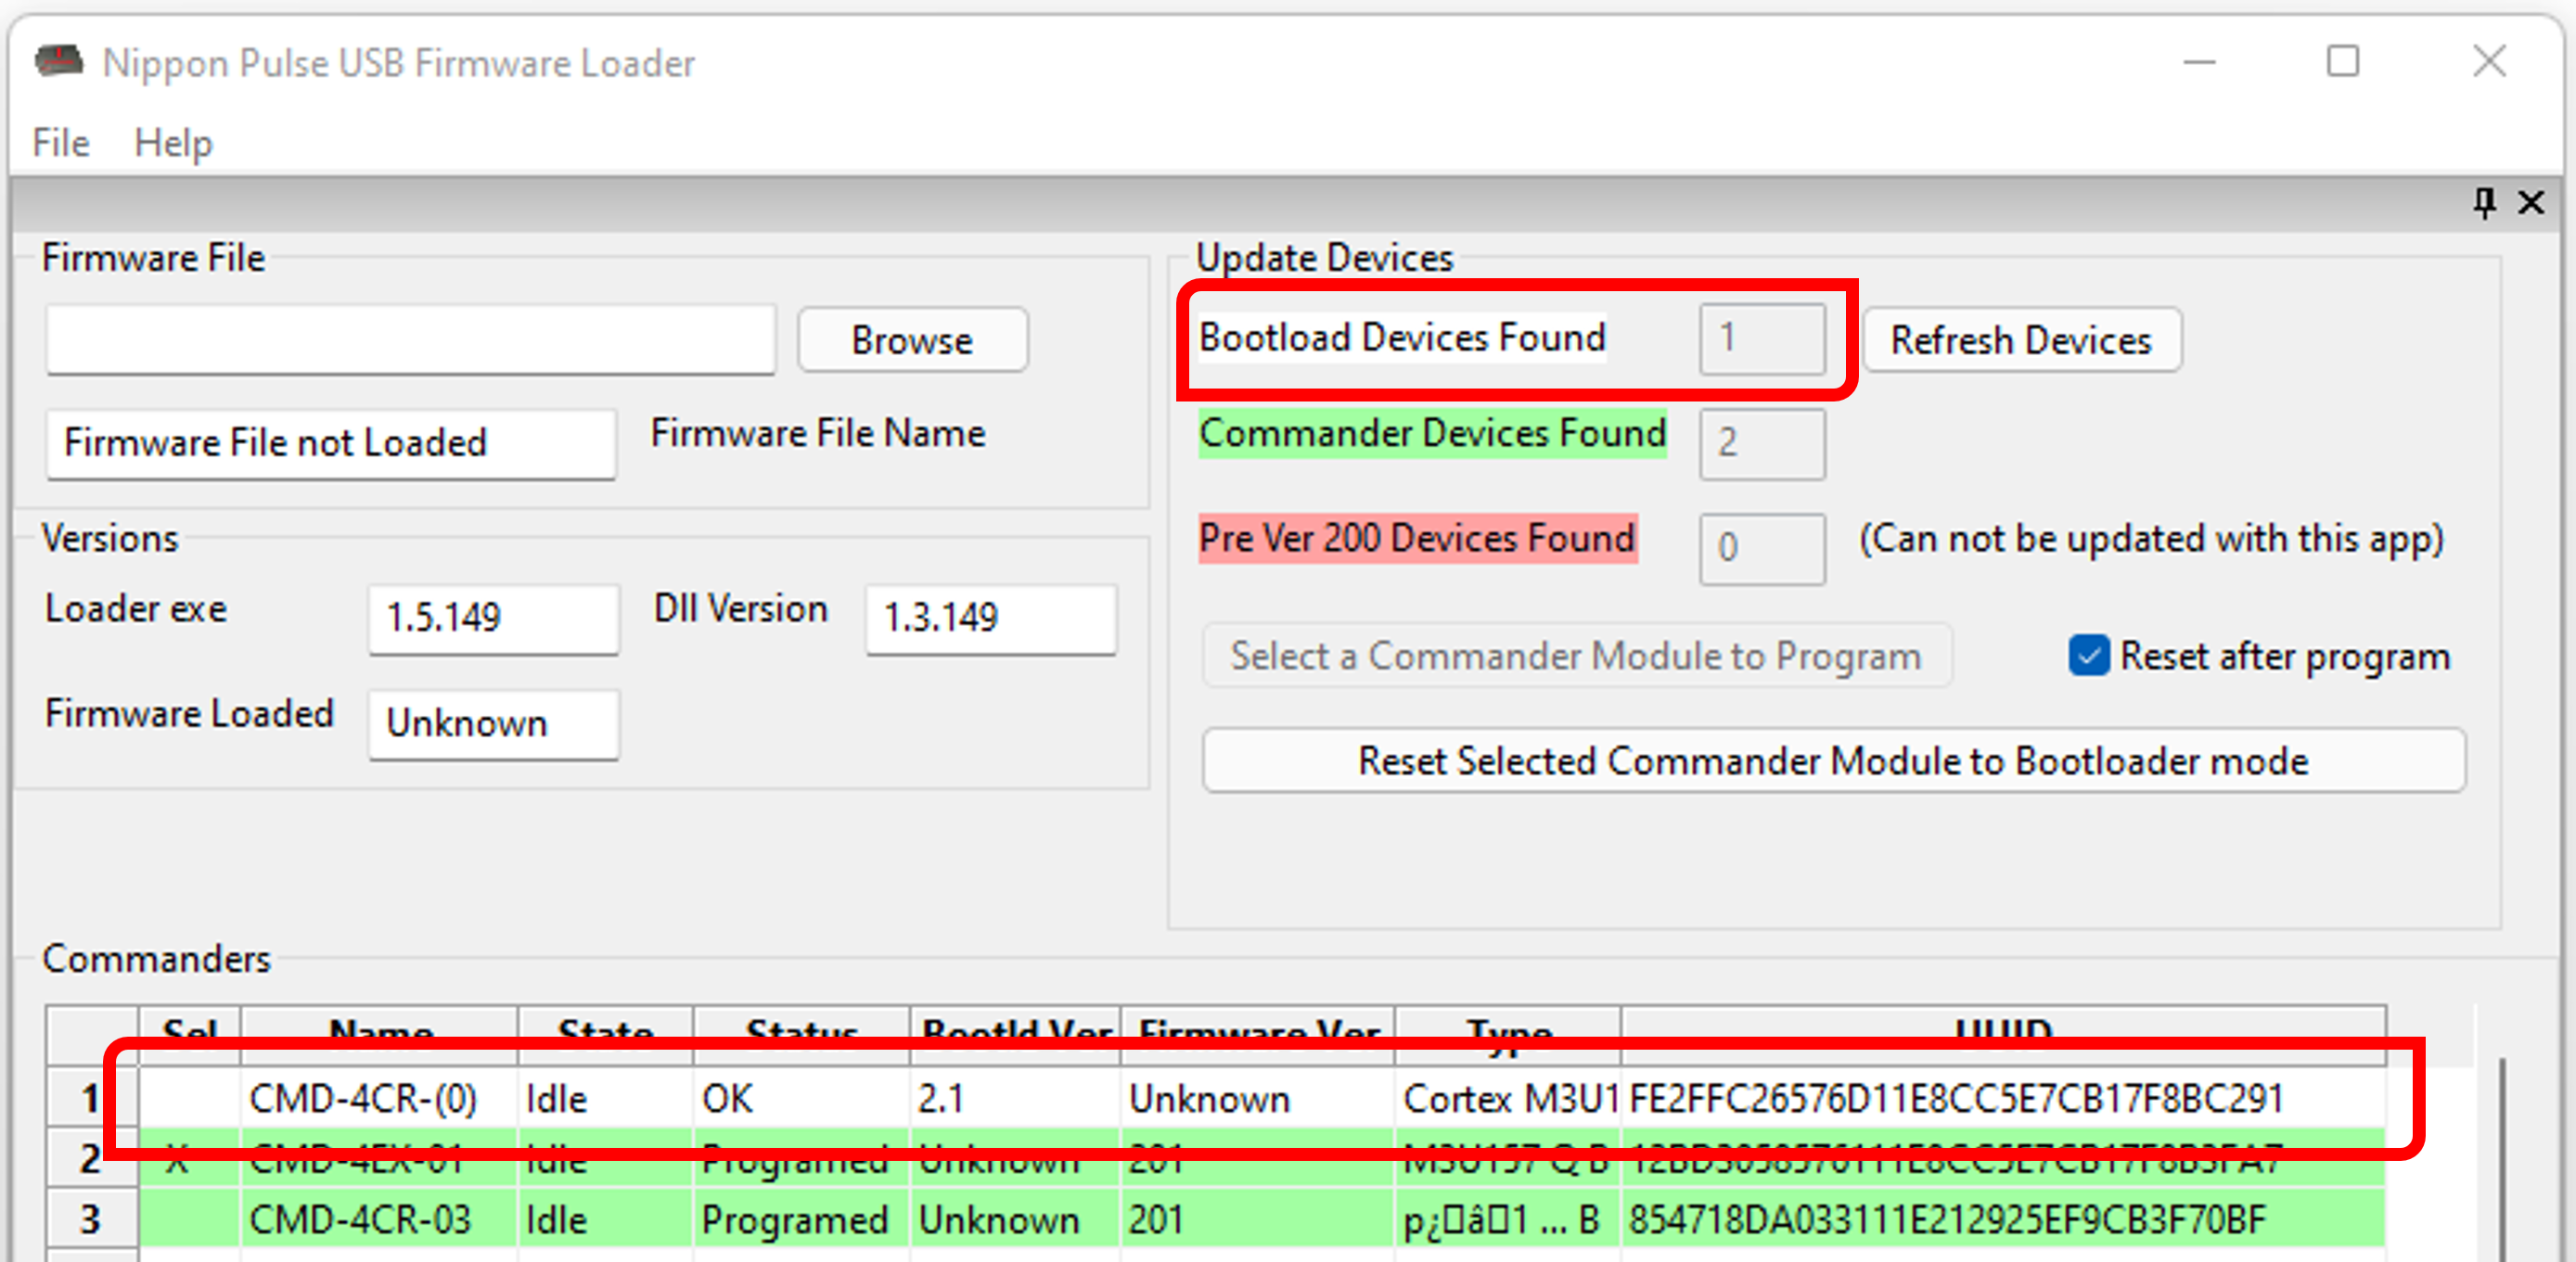The height and width of the screenshot is (1262, 2576).
Task: Click the Nippon Pulse app icon in title bar
Action: click(59, 61)
